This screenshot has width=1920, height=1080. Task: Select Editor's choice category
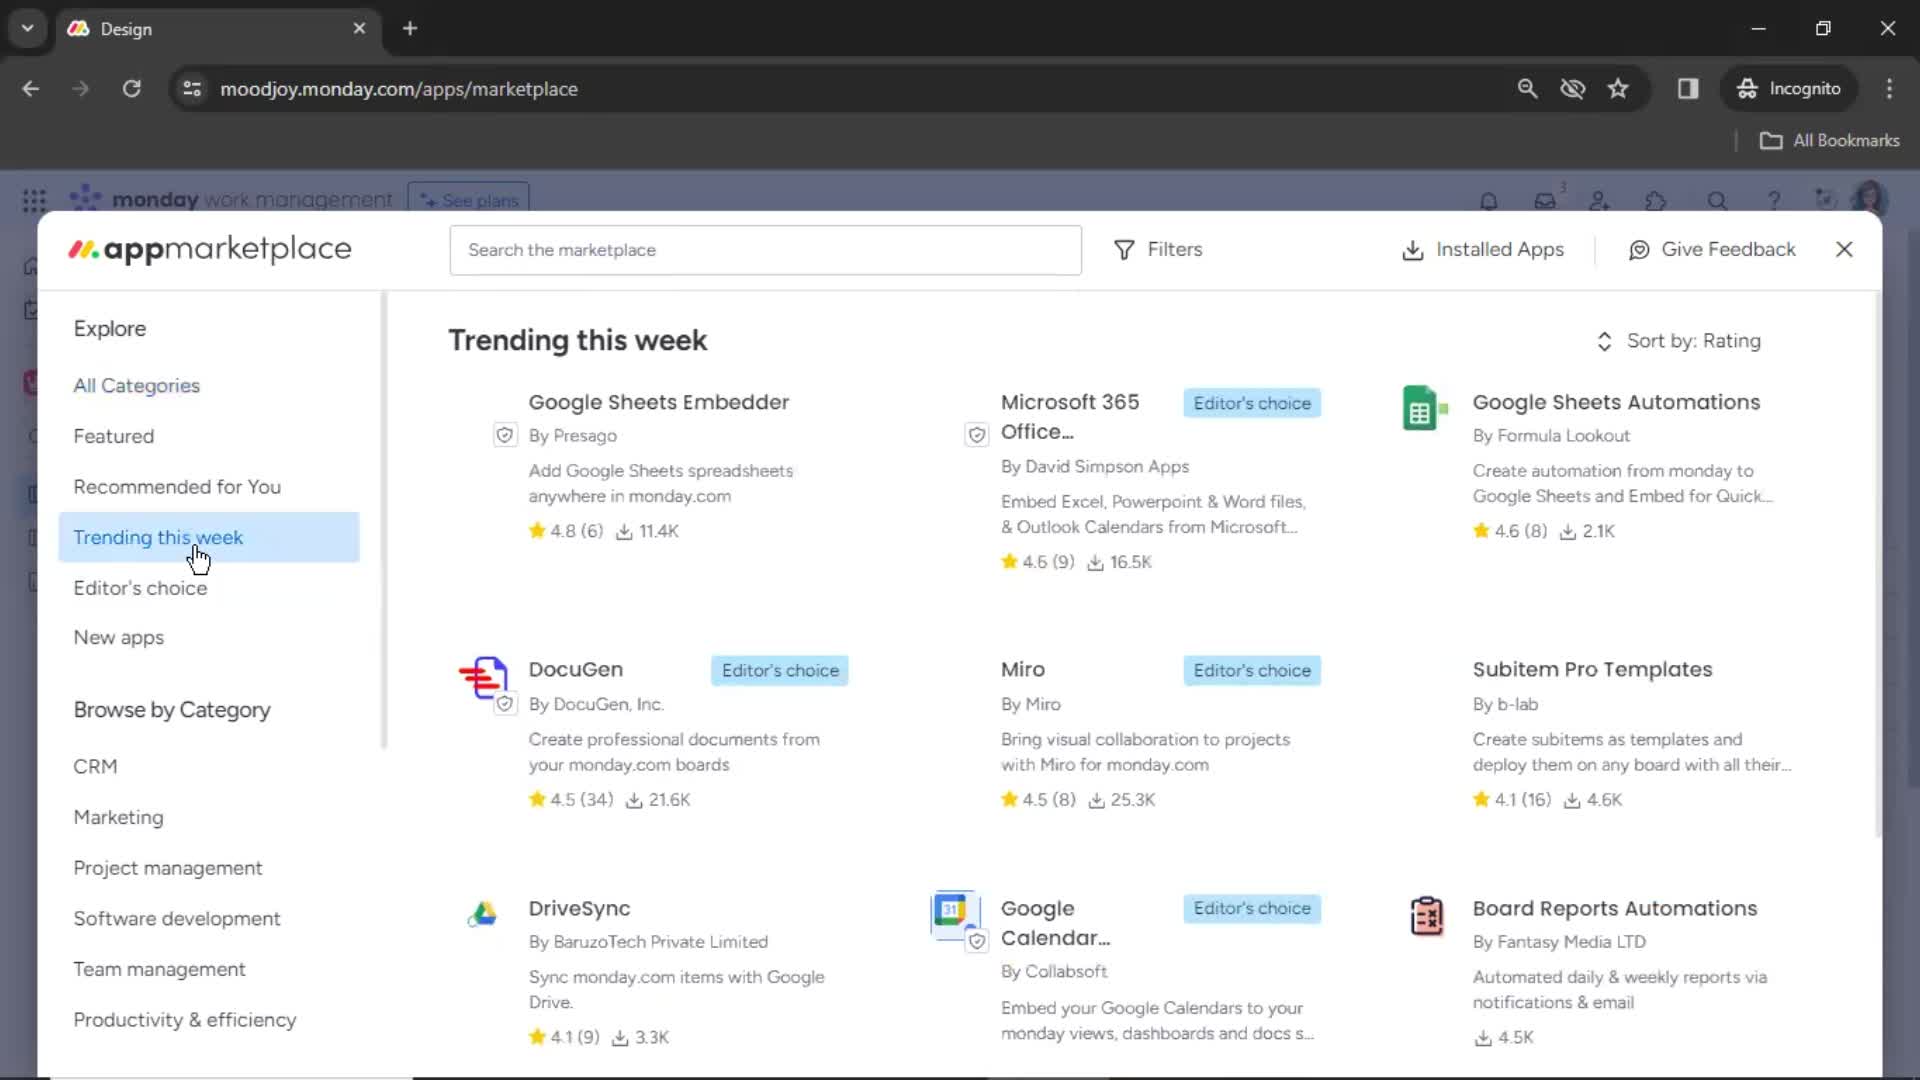140,587
